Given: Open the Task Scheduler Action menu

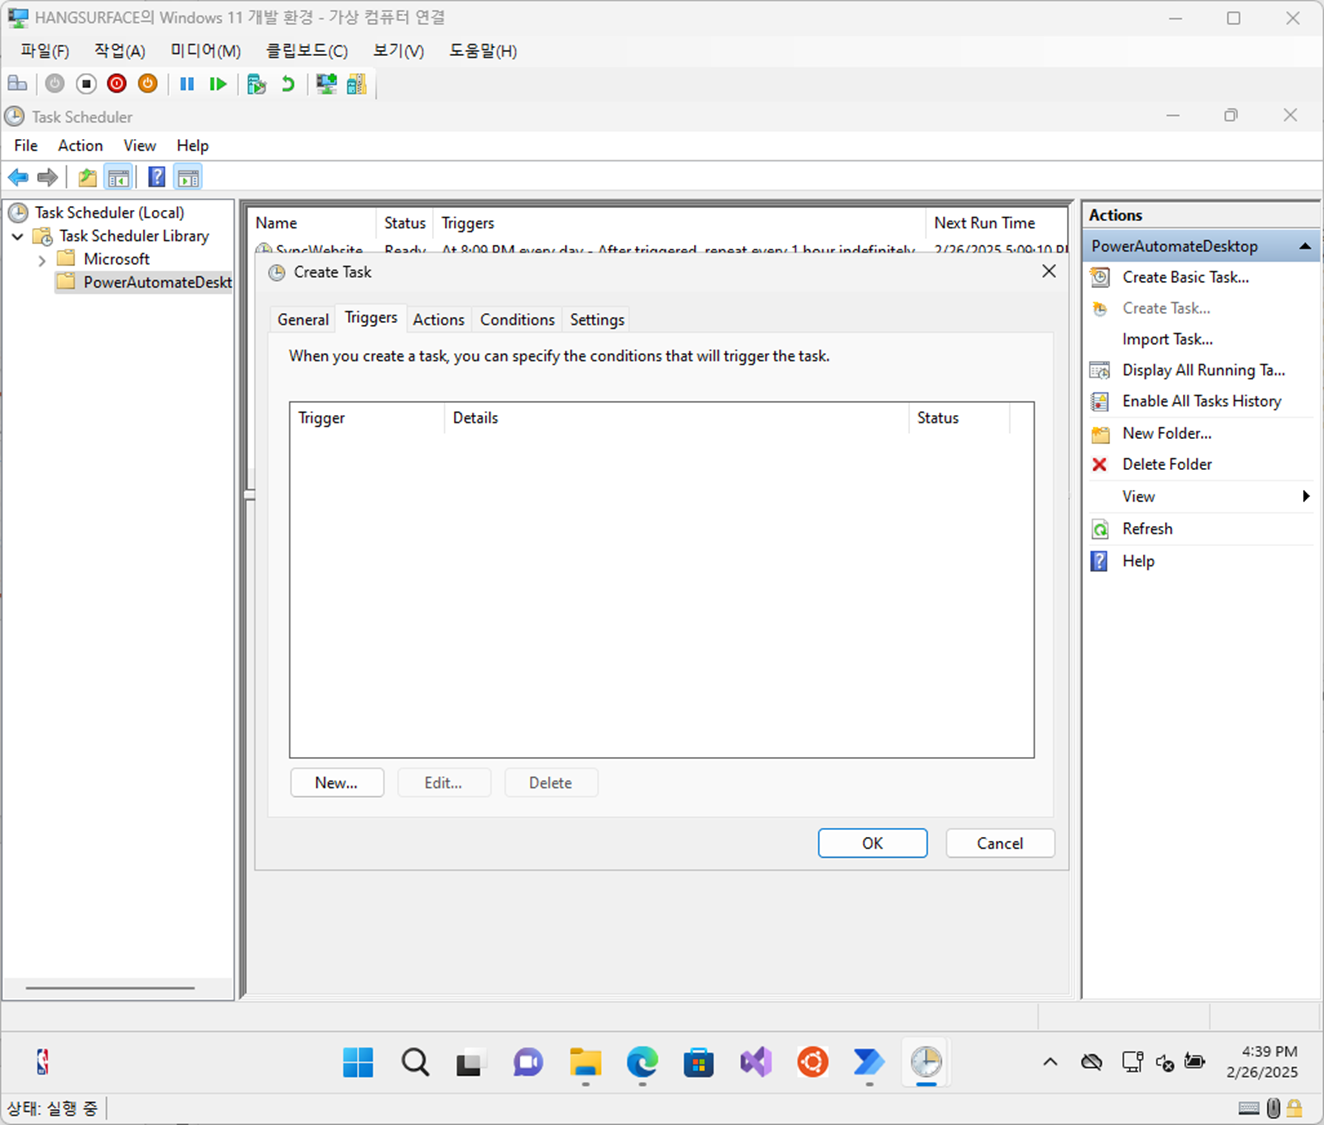Looking at the screenshot, I should (80, 146).
